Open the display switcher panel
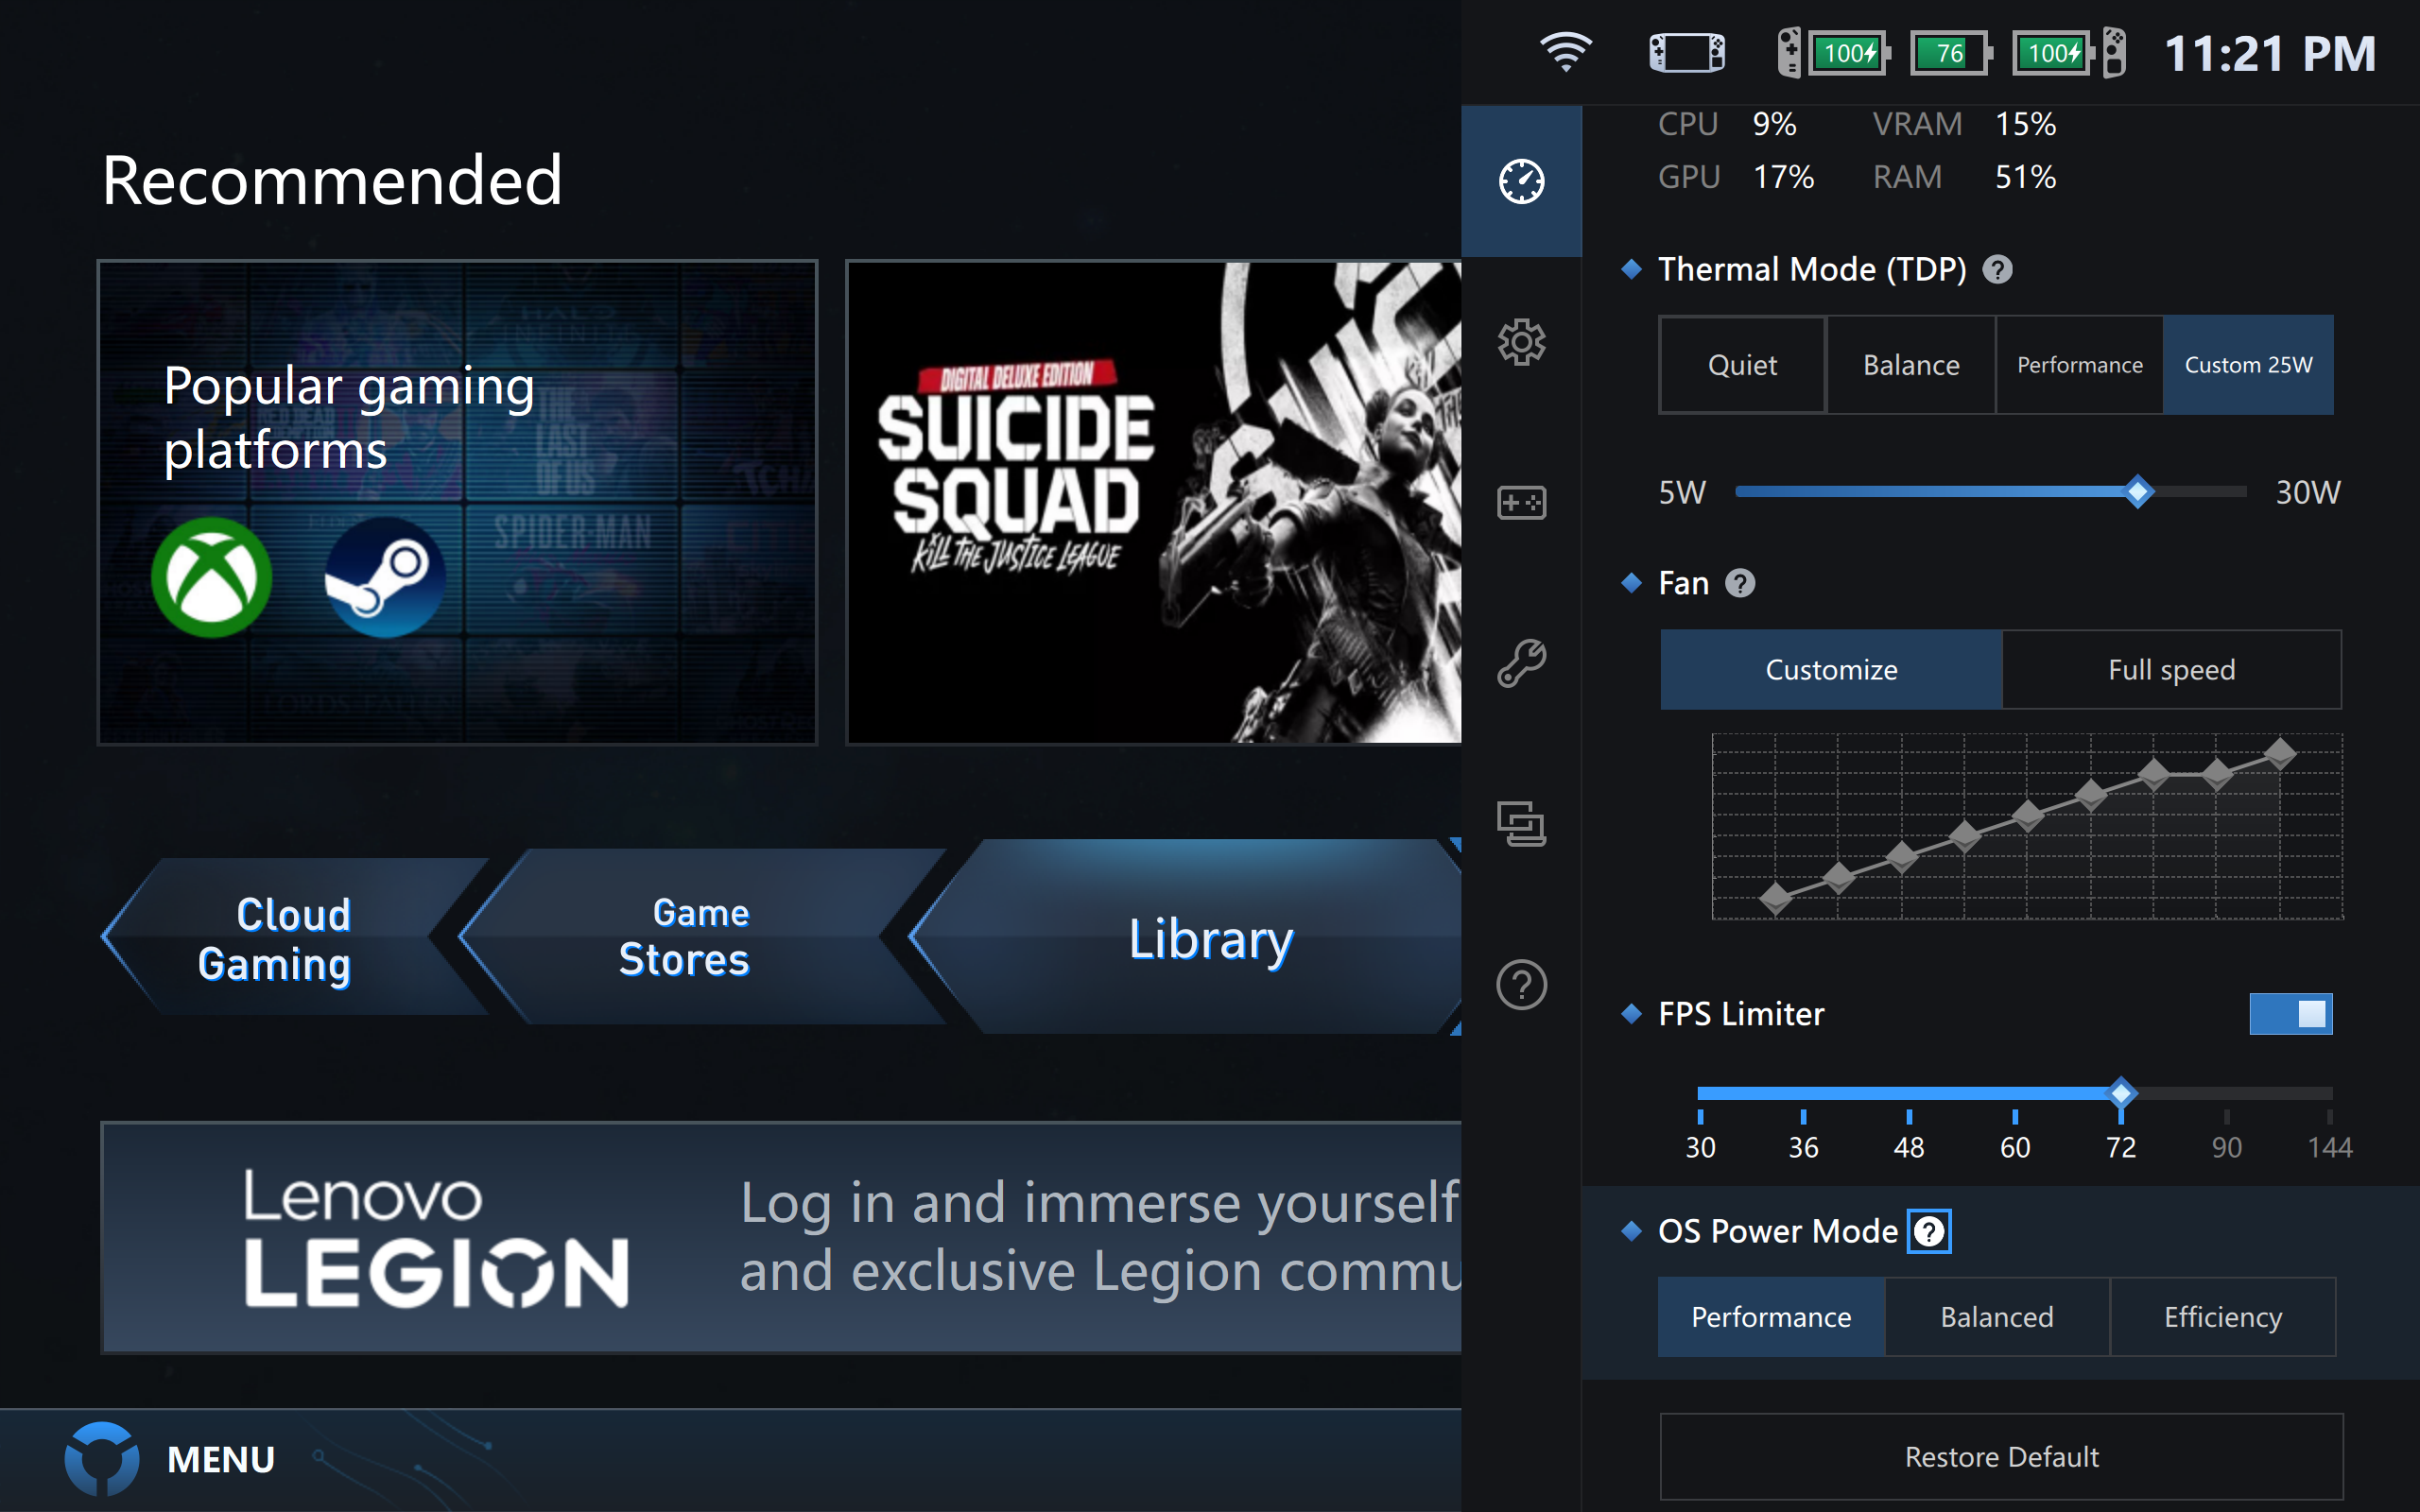The image size is (2420, 1512). (x=1521, y=822)
